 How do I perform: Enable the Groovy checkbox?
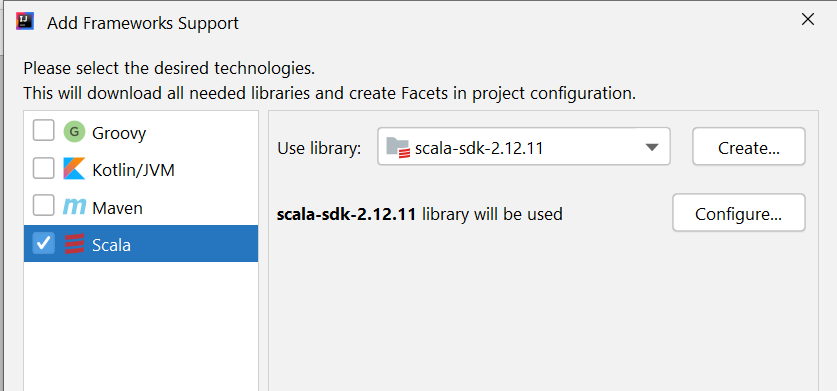[44, 131]
